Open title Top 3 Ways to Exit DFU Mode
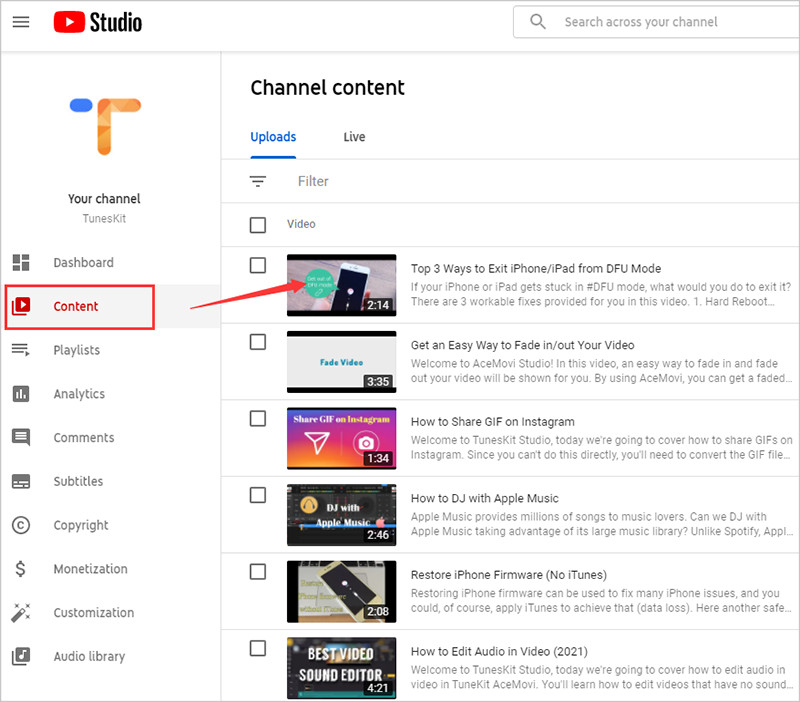Screen dimensions: 800x702 [x=536, y=268]
